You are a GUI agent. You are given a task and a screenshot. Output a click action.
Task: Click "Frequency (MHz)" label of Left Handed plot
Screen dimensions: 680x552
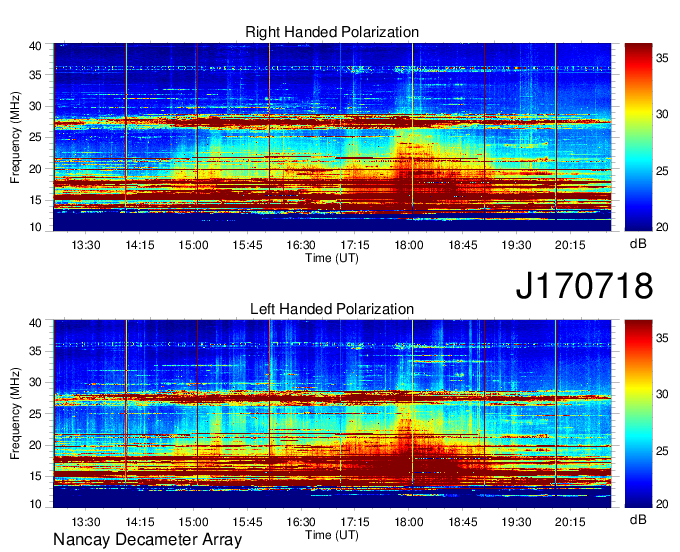15,414
